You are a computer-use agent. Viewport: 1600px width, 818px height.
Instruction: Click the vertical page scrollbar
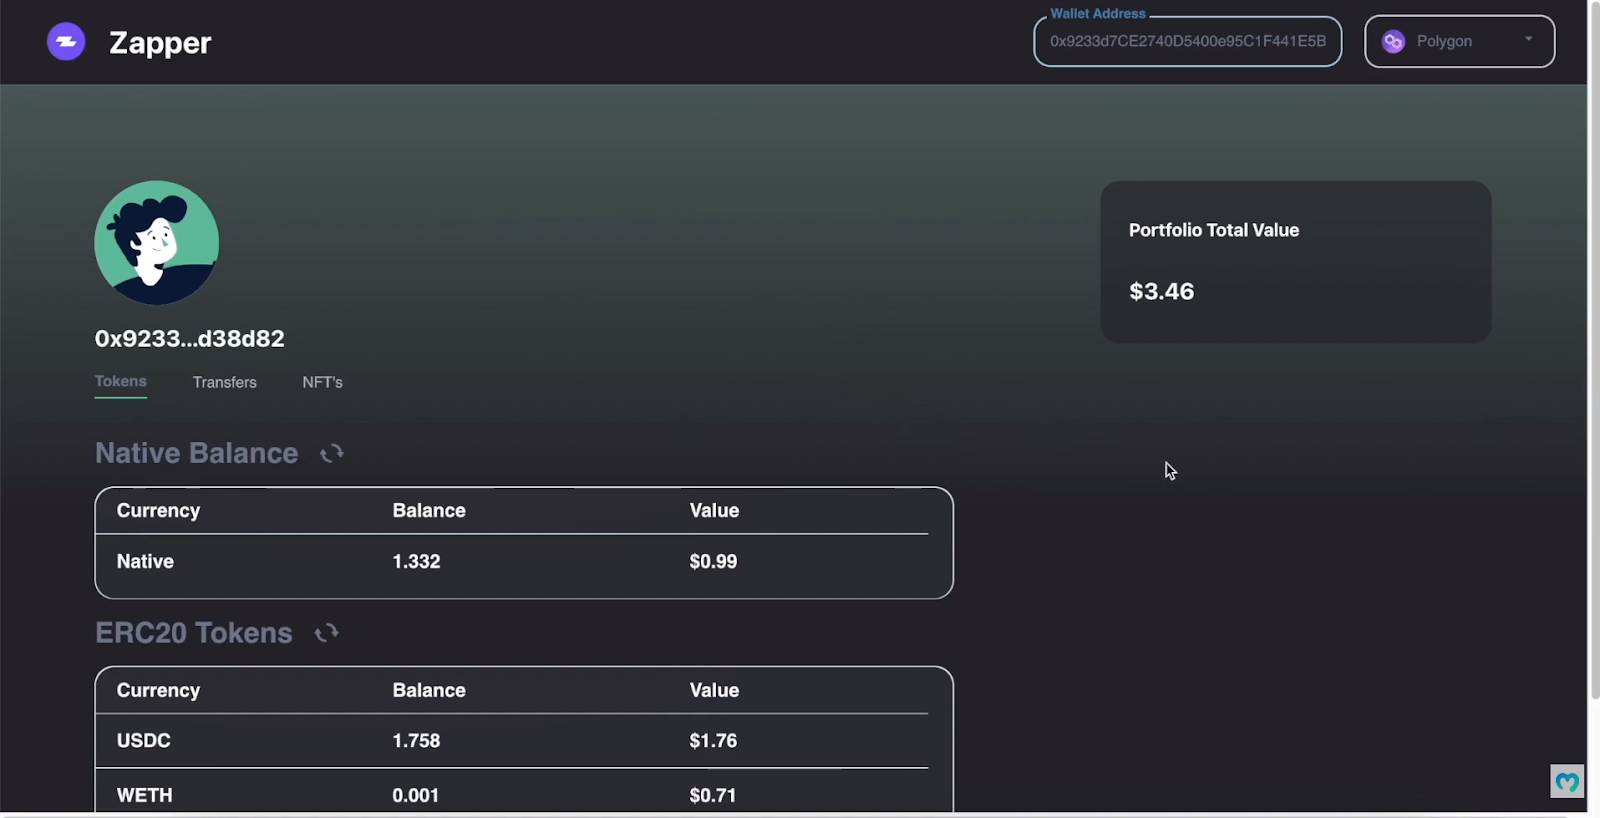(1594, 350)
